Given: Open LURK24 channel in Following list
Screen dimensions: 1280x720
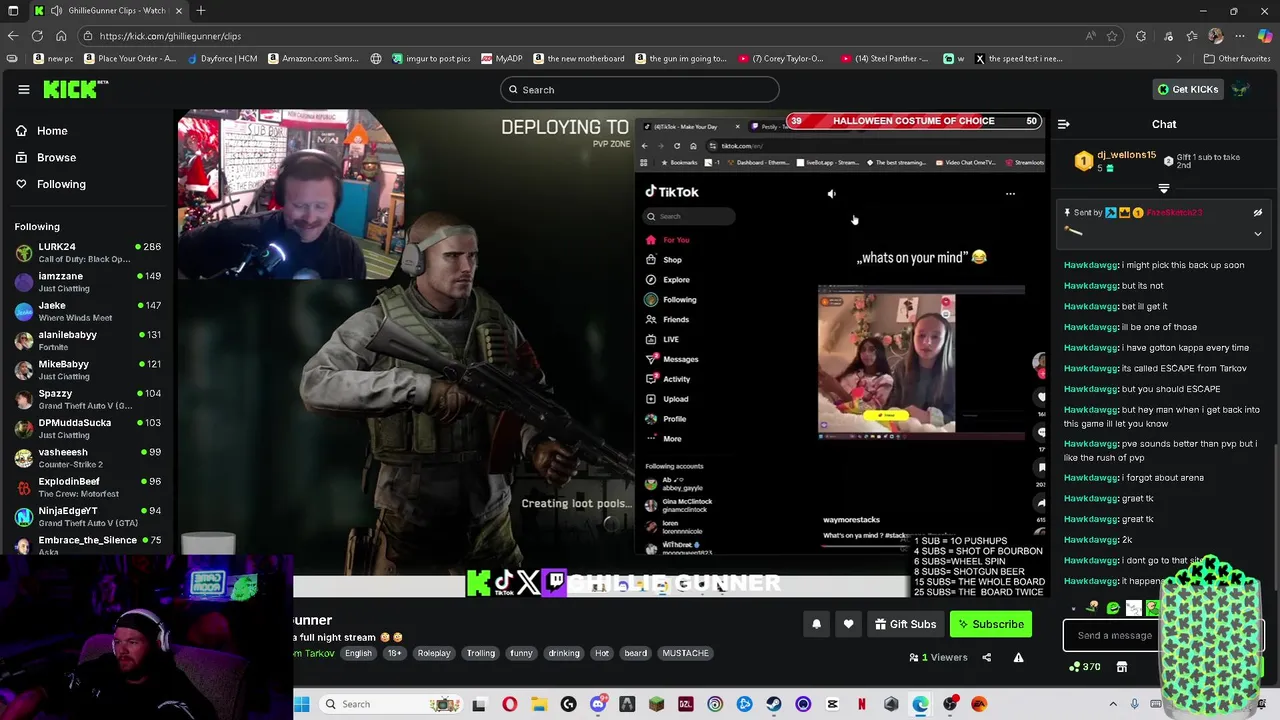Looking at the screenshot, I should 88,252.
